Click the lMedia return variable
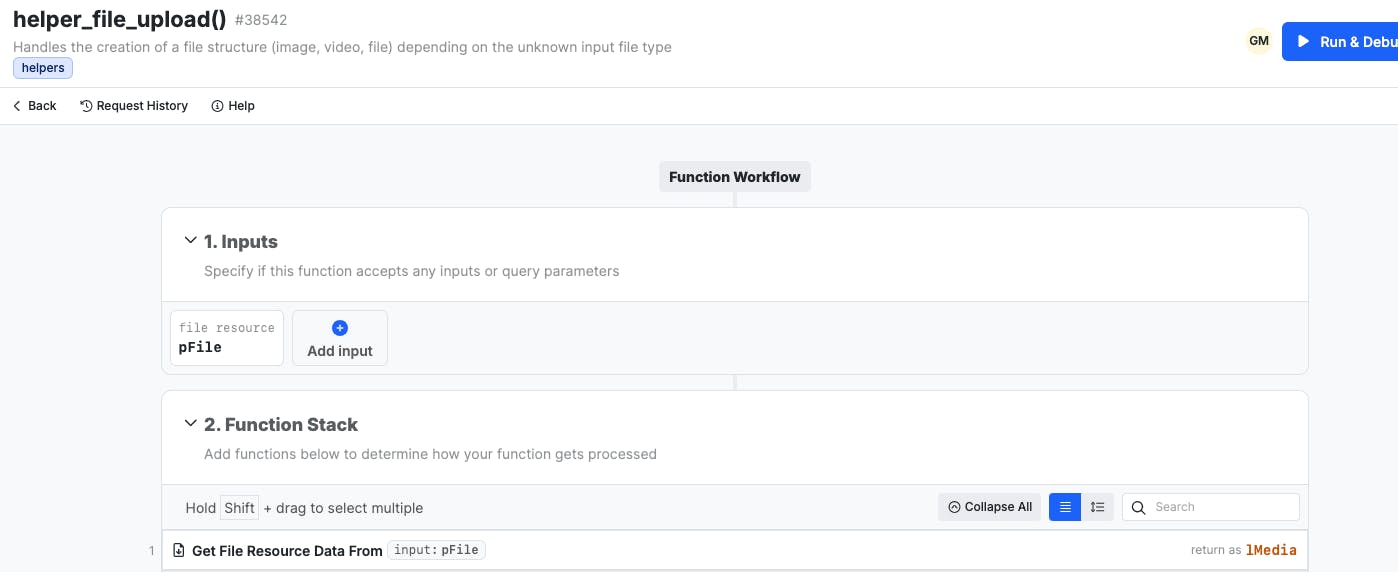Image resolution: width=1398 pixels, height=572 pixels. [x=1271, y=550]
